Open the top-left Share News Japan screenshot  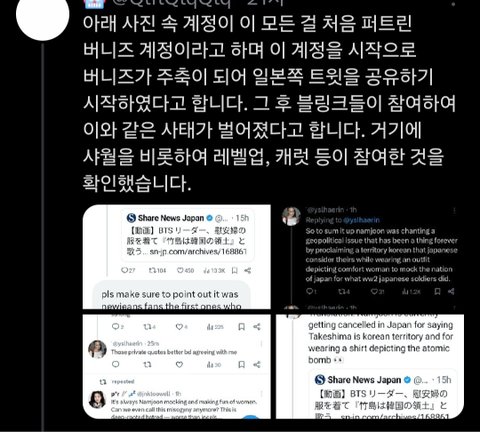(x=177, y=257)
